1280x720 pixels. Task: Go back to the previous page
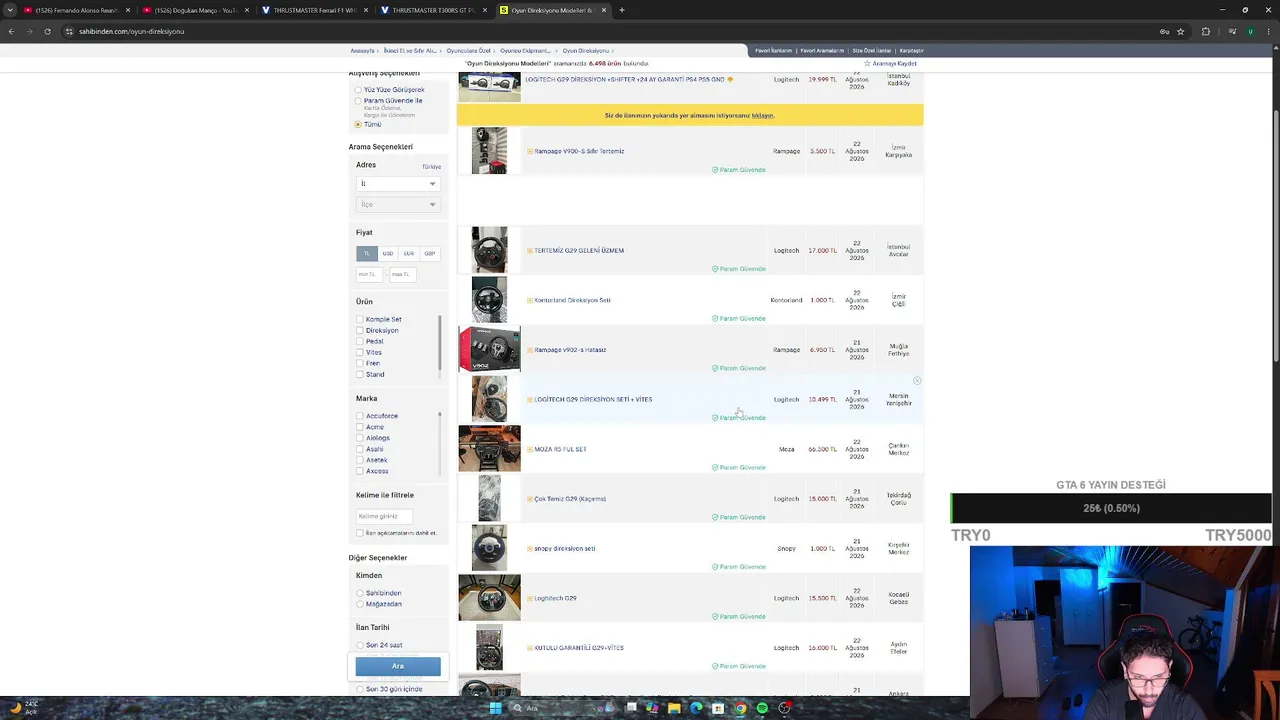[x=11, y=31]
